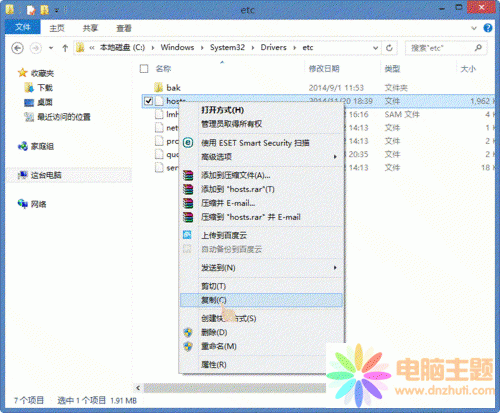This screenshot has height=413, width=500.
Task: Click the 收藏夹 star icon
Action: 22,73
